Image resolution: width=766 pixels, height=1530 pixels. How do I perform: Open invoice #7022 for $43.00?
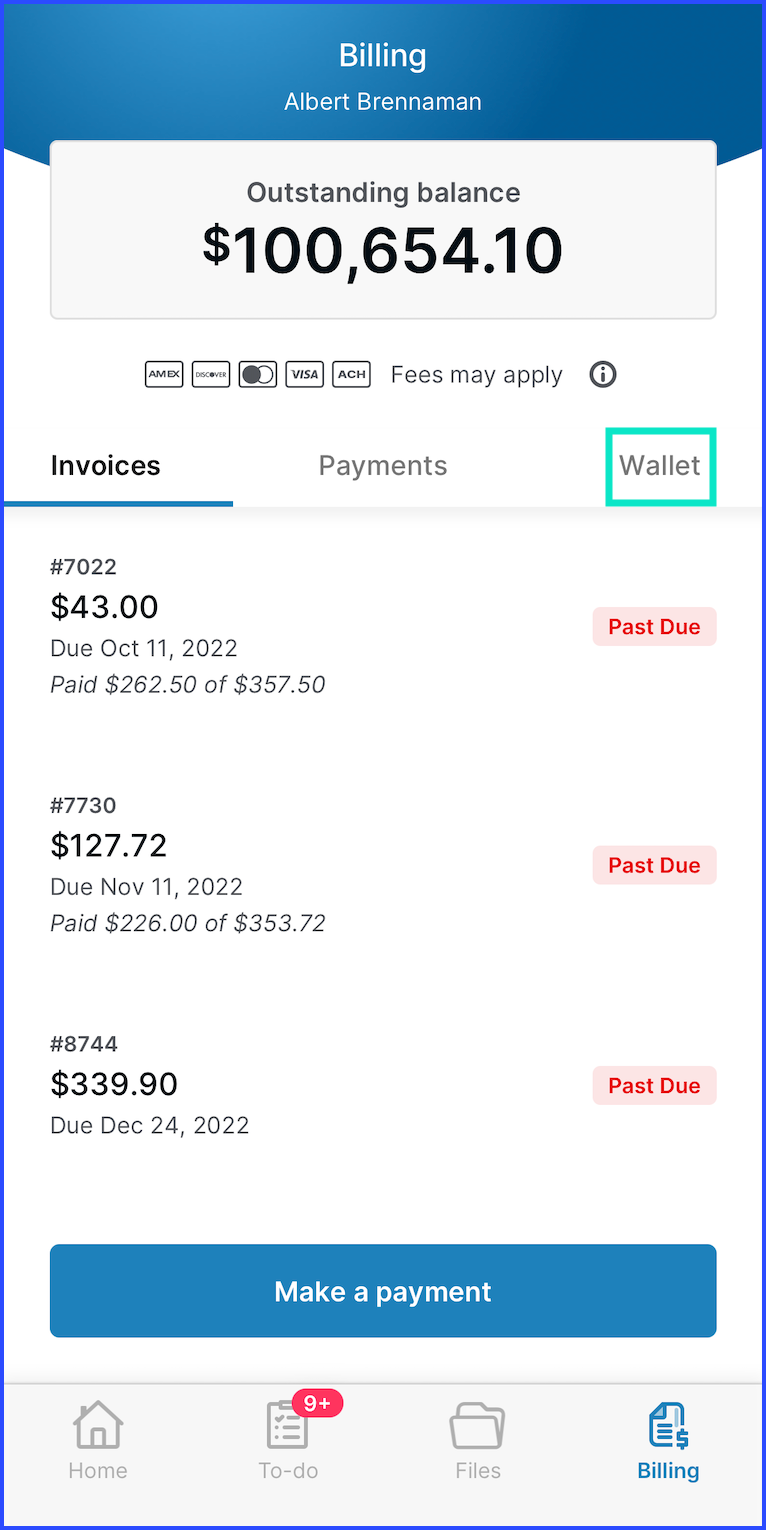(x=383, y=626)
